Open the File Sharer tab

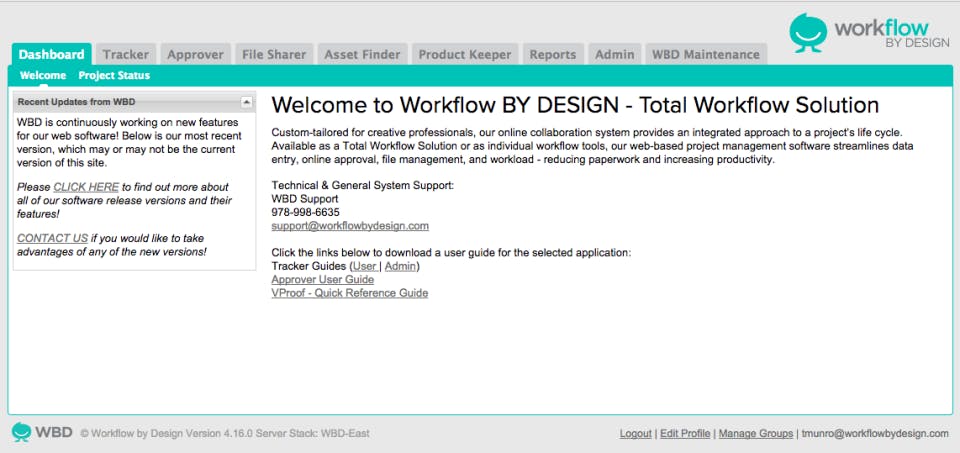tap(274, 54)
